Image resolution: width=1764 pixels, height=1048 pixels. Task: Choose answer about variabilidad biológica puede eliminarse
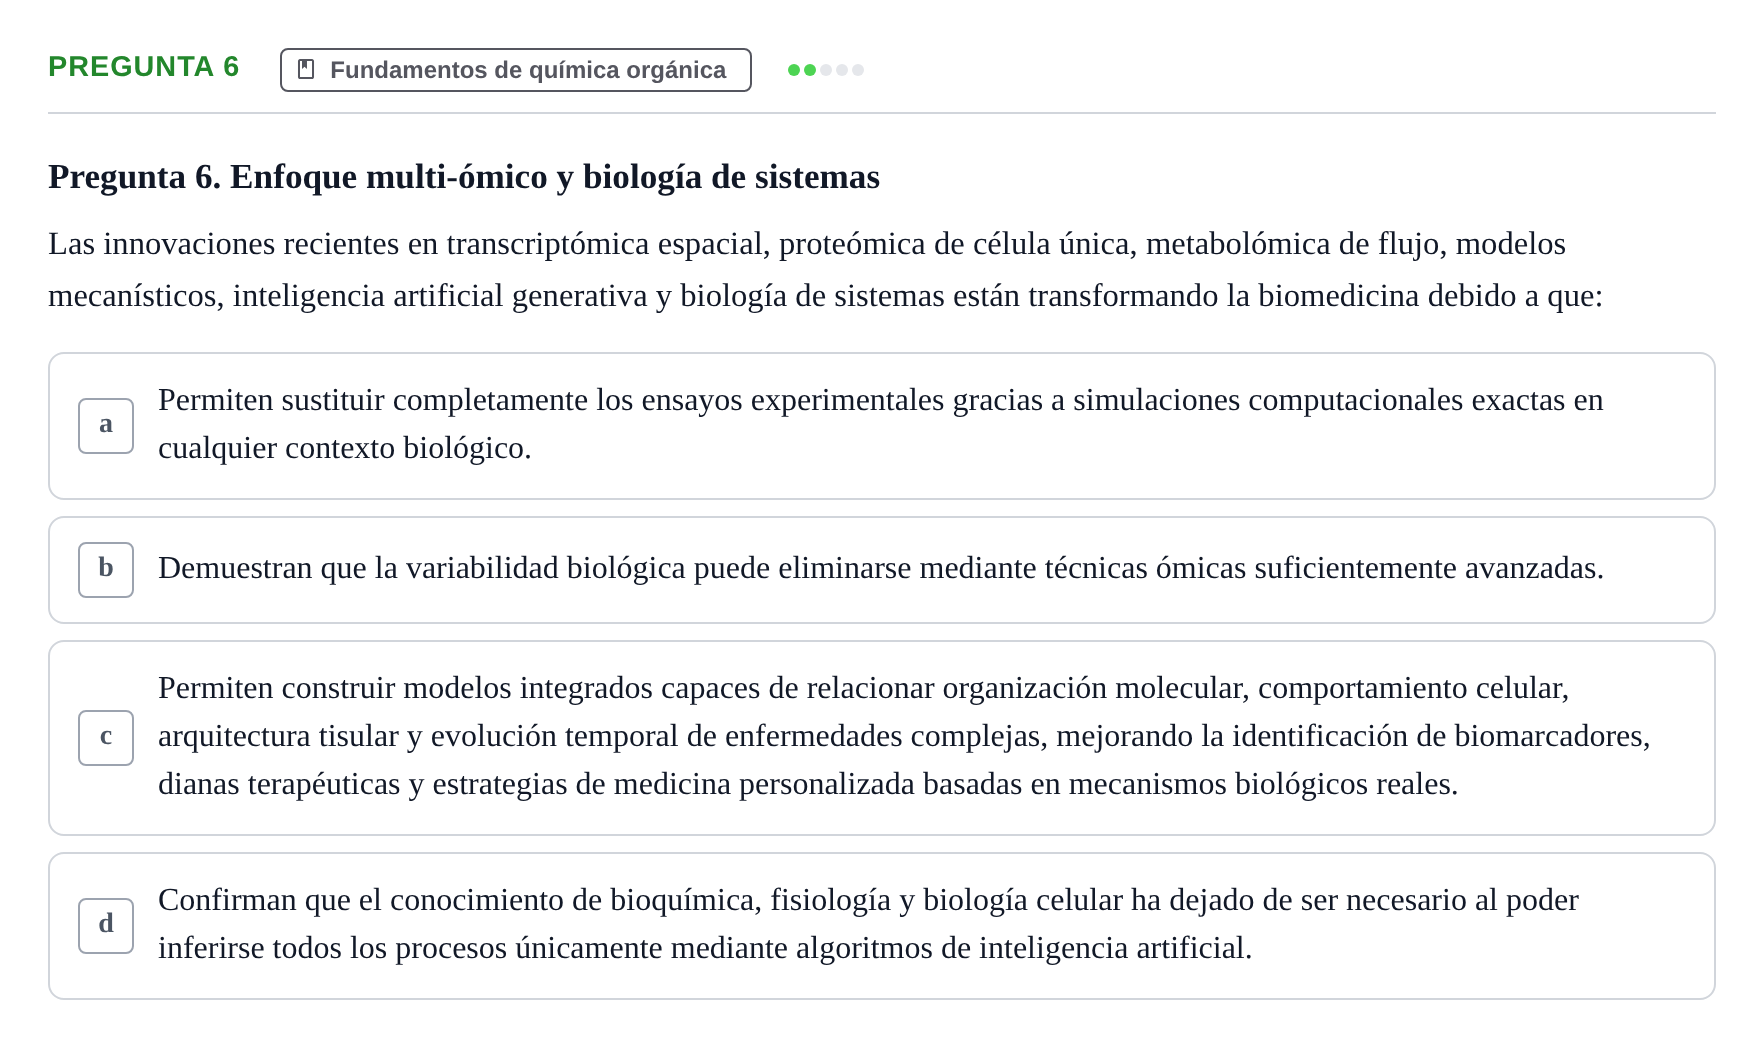point(882,570)
